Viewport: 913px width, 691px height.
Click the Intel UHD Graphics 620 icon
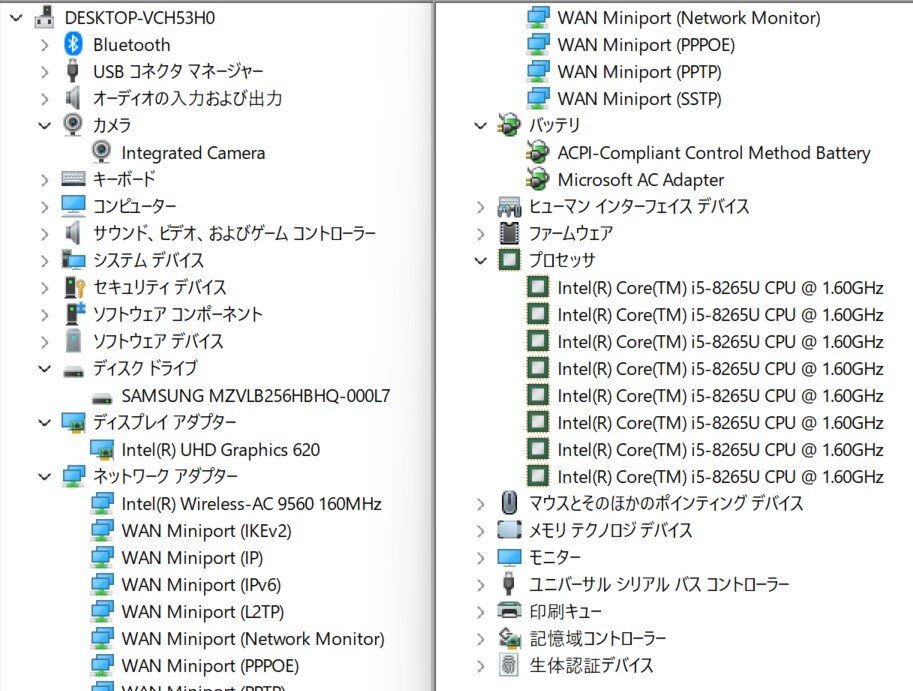(x=102, y=449)
